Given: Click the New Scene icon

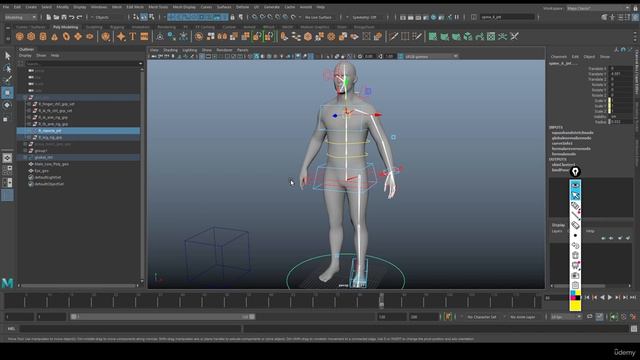Looking at the screenshot, I should click(x=48, y=17).
